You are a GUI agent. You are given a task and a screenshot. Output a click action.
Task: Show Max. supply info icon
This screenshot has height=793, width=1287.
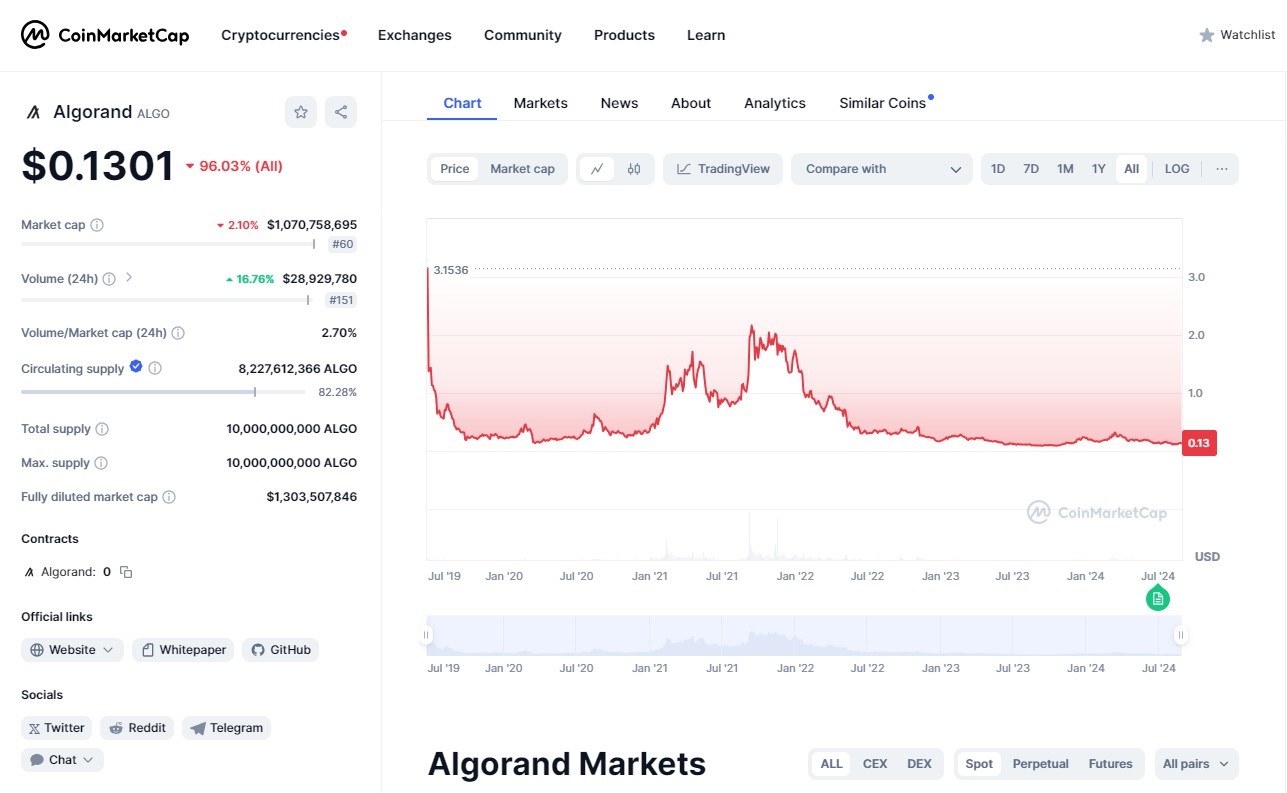coord(100,463)
